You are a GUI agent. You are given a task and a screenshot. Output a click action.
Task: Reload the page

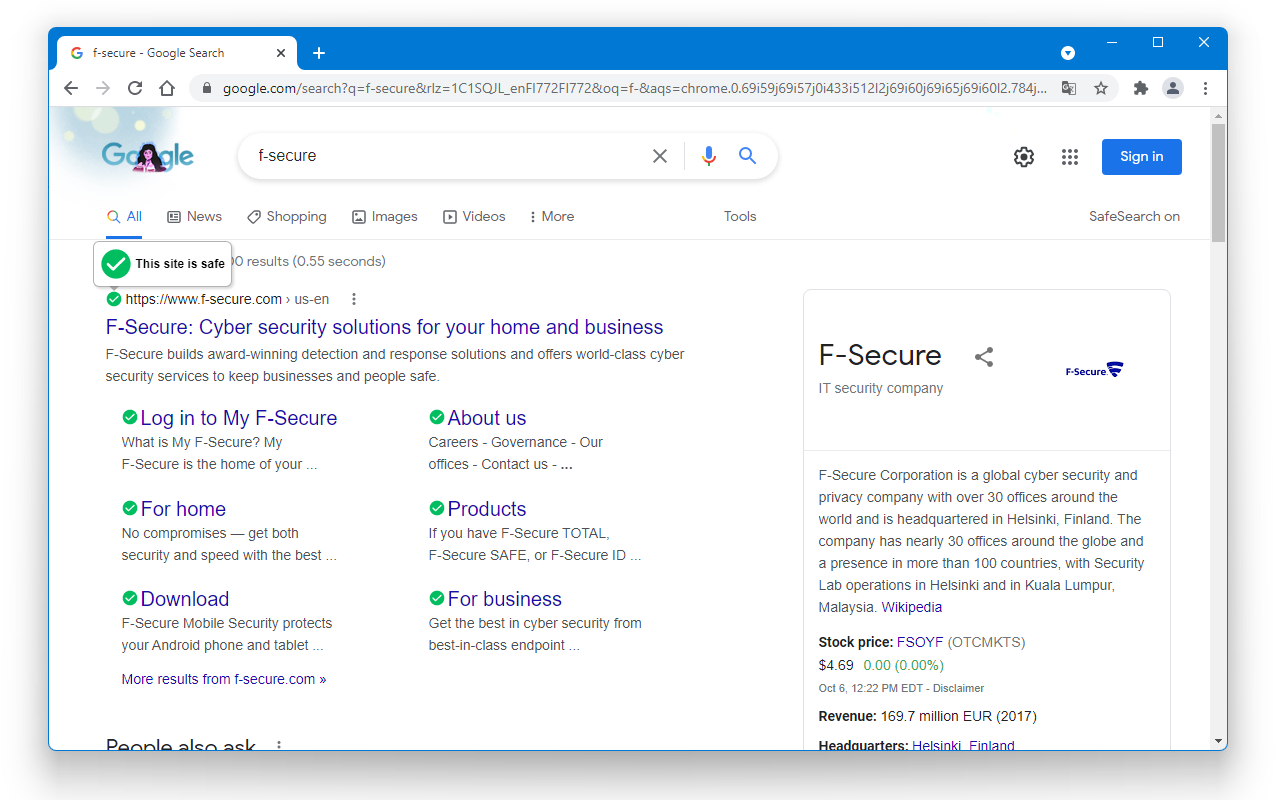[135, 88]
